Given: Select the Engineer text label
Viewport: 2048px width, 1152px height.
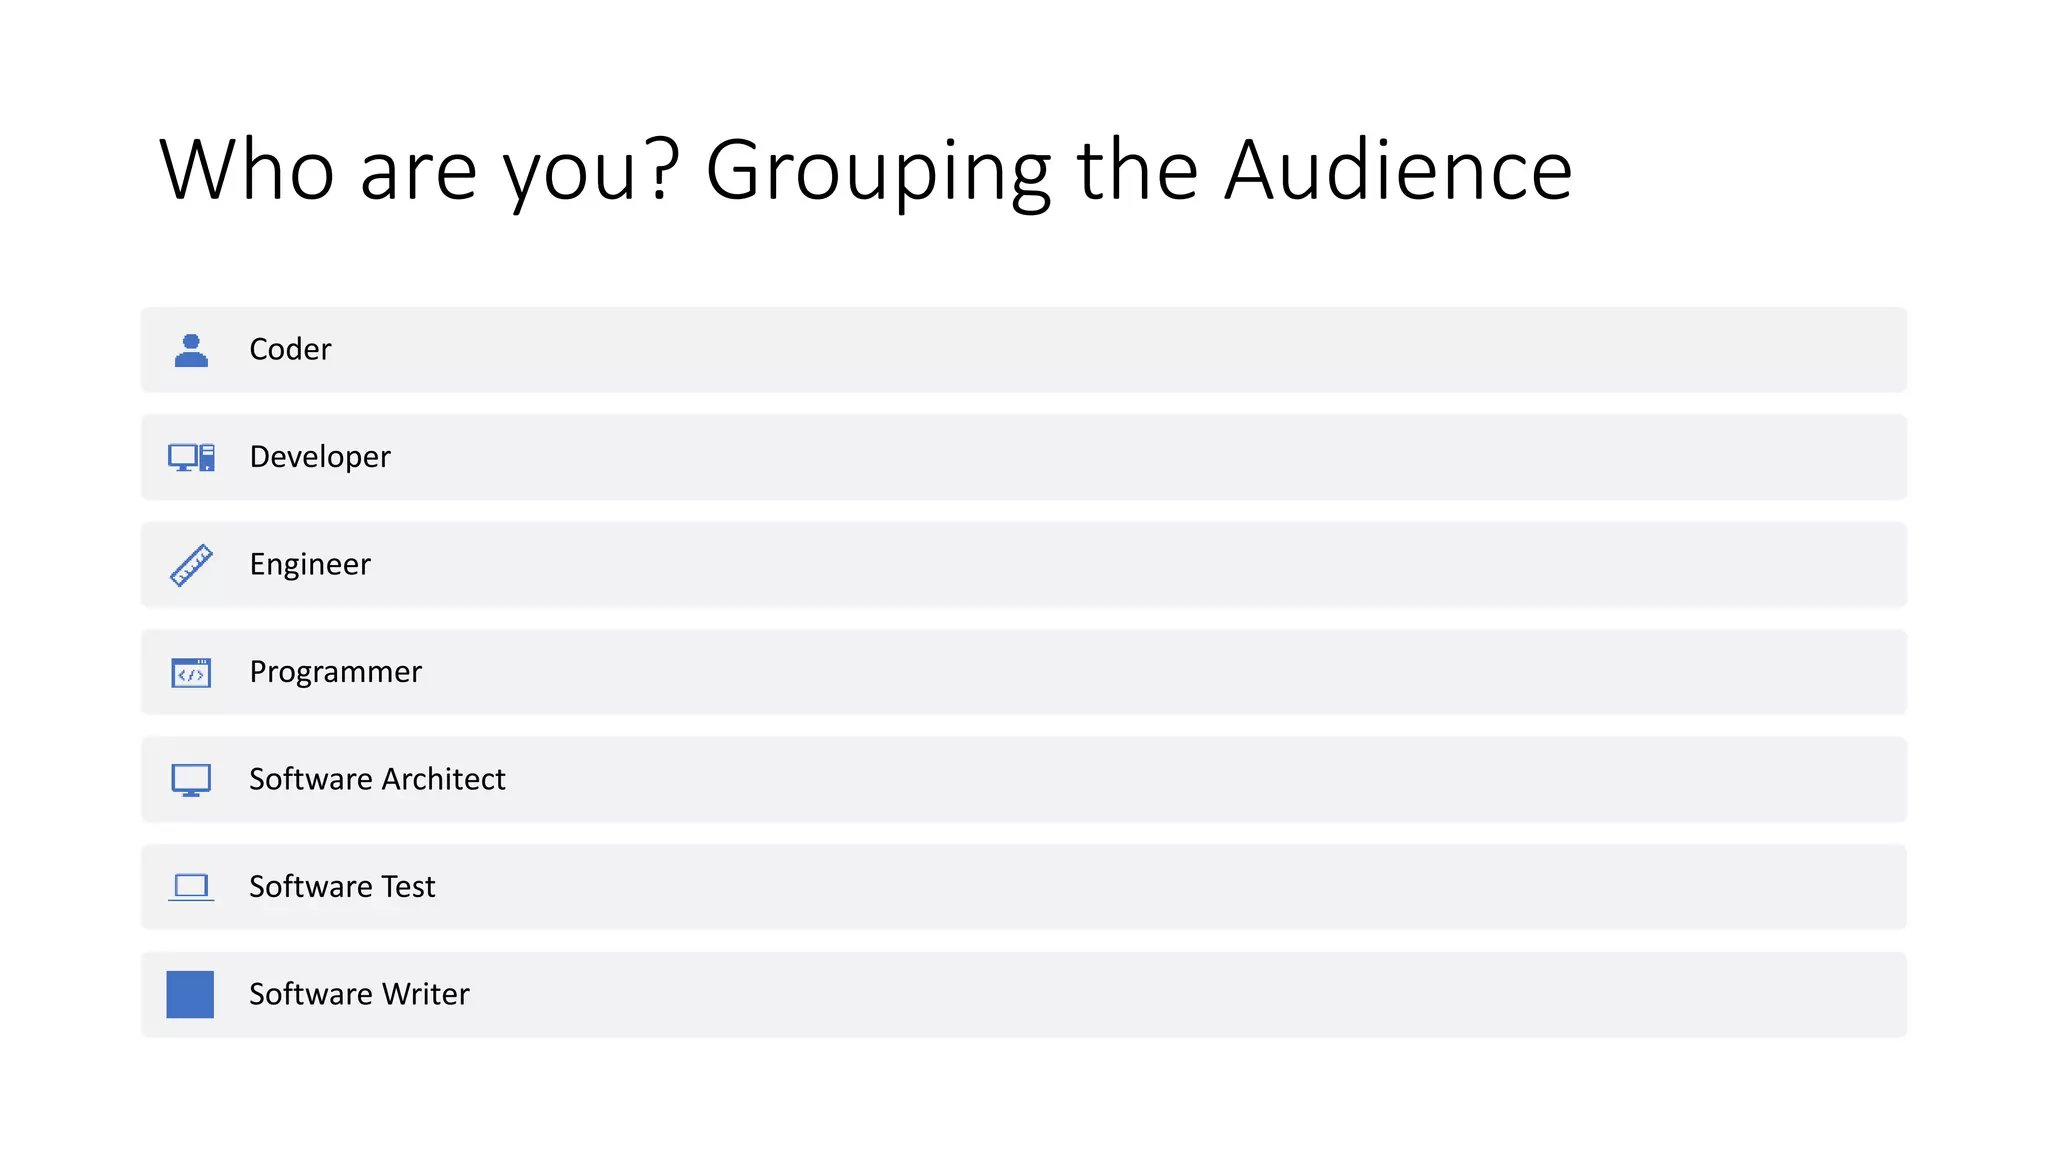Looking at the screenshot, I should [310, 565].
